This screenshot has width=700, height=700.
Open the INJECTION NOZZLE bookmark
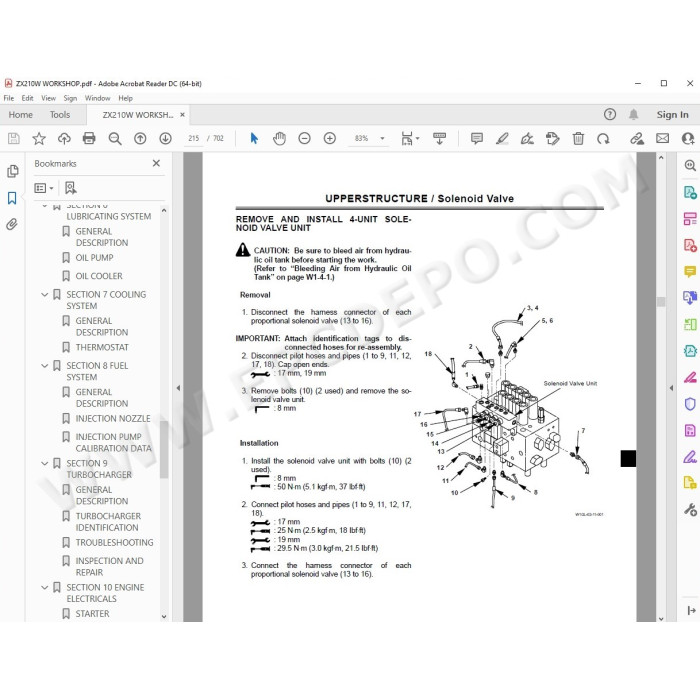(113, 418)
